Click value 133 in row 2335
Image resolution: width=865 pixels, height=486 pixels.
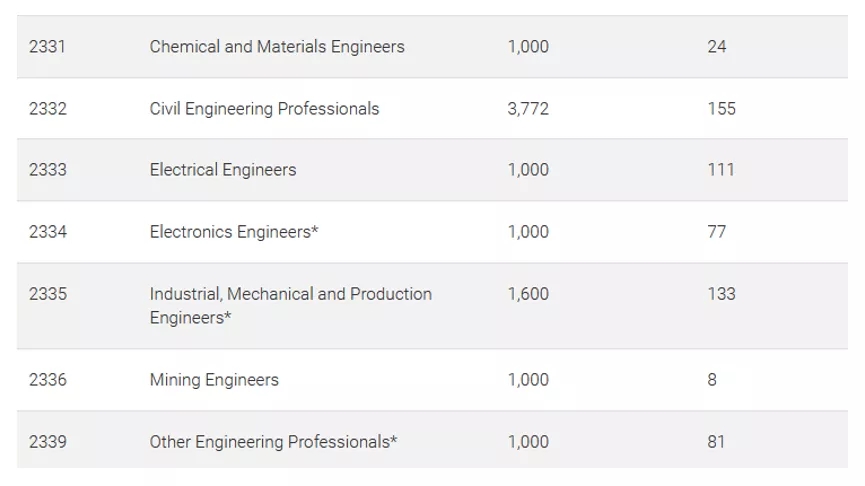pos(722,293)
